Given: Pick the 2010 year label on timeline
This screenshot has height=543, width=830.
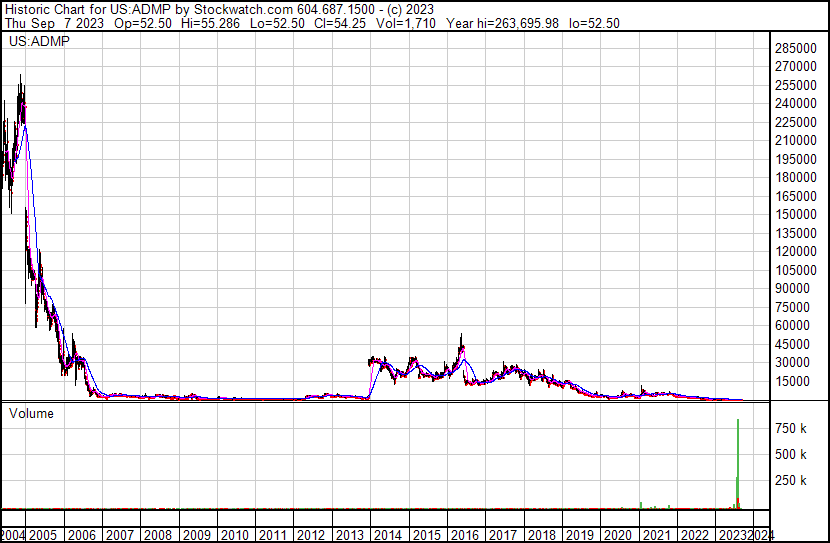Looking at the screenshot, I should 235,535.
